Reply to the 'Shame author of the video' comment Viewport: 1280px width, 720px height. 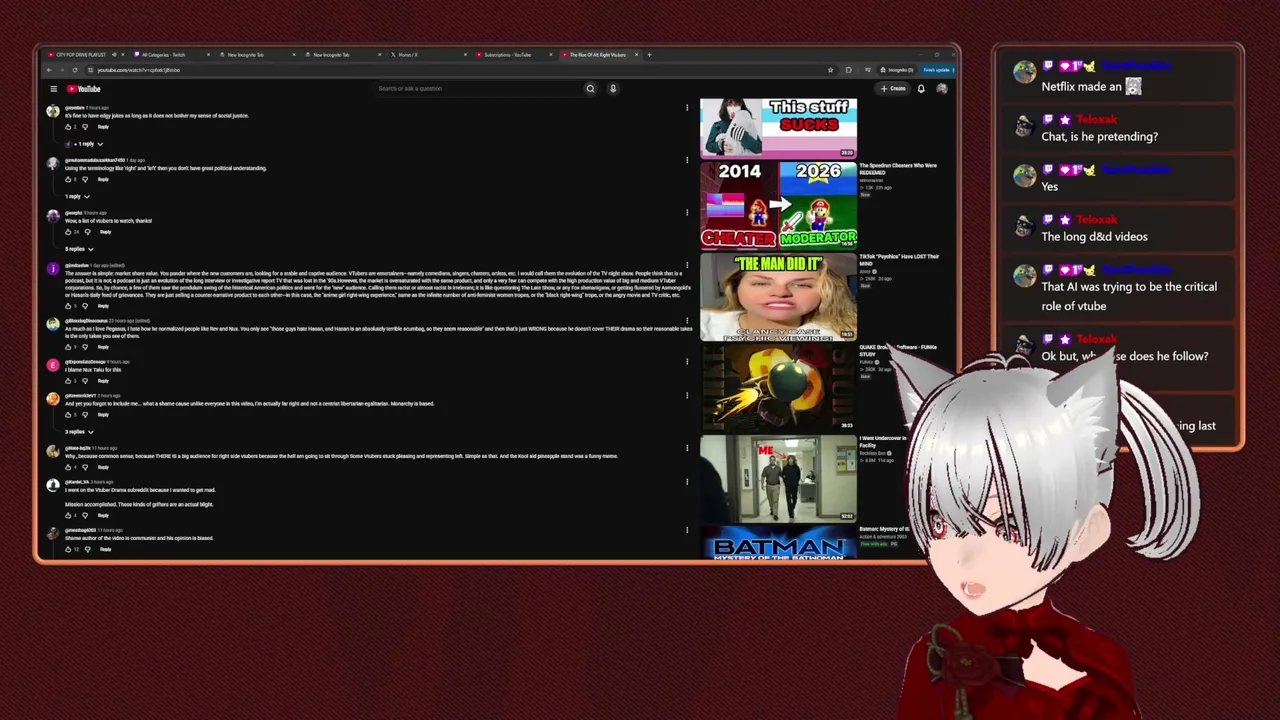coord(105,549)
